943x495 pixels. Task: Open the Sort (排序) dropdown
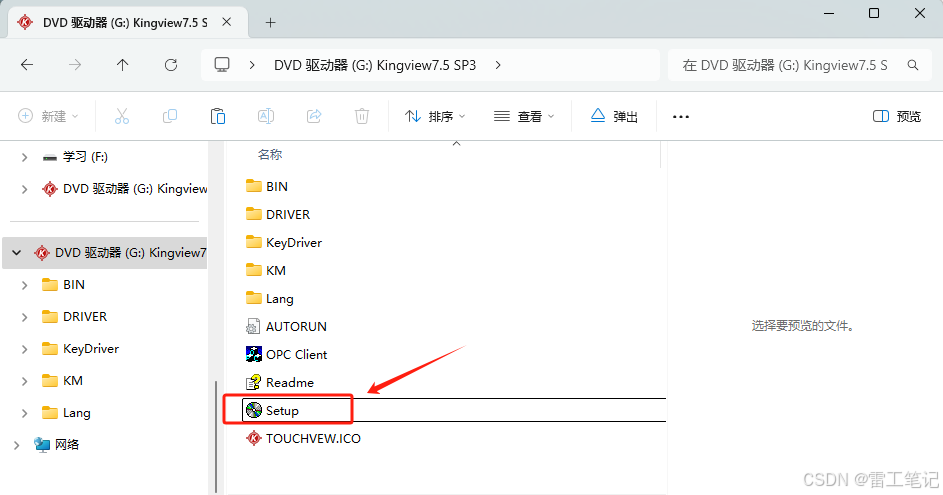435,116
